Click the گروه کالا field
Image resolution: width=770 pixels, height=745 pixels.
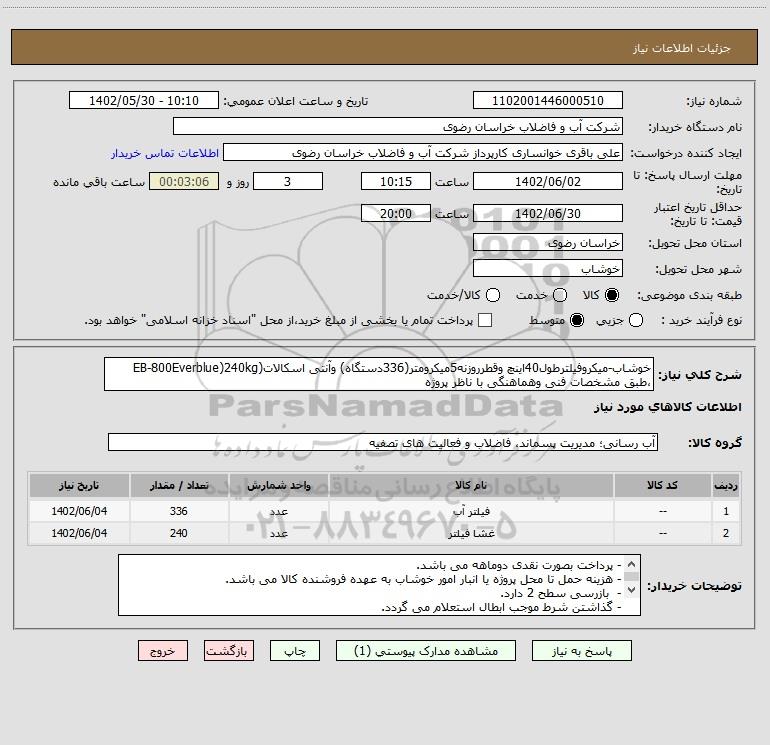pos(383,442)
